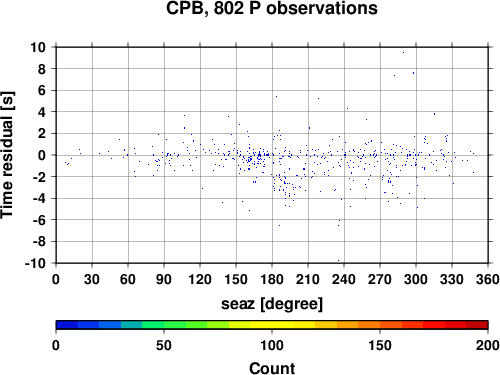Click the colorbar tick label 200

click(488, 346)
